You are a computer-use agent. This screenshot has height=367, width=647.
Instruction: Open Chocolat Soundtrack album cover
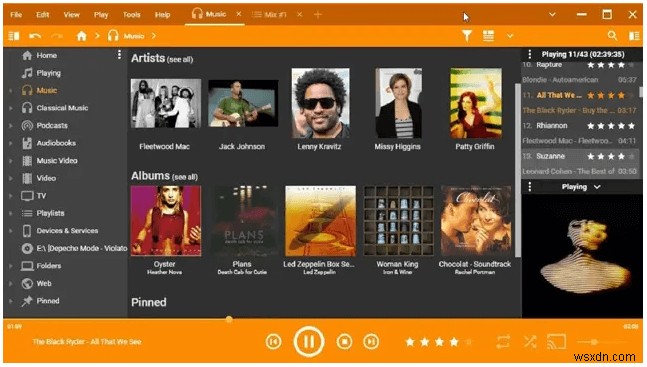(x=476, y=221)
